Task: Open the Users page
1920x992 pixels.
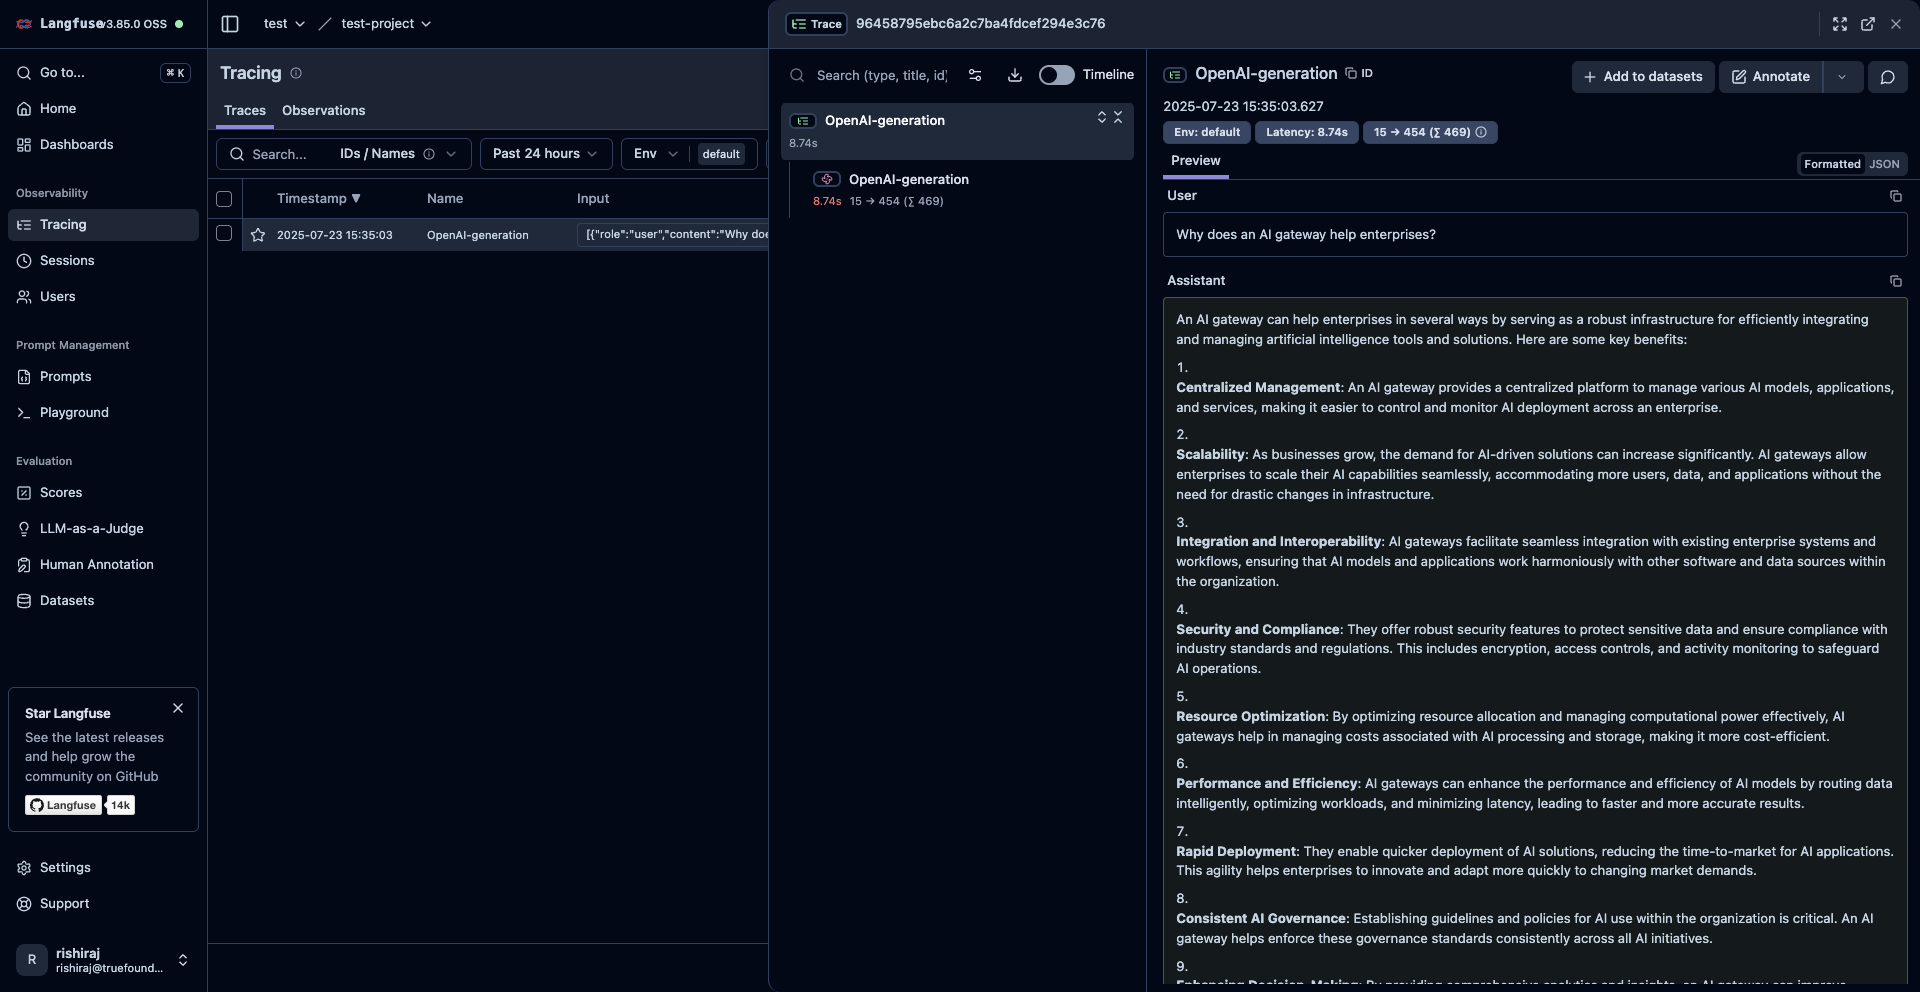Action: tap(103, 296)
